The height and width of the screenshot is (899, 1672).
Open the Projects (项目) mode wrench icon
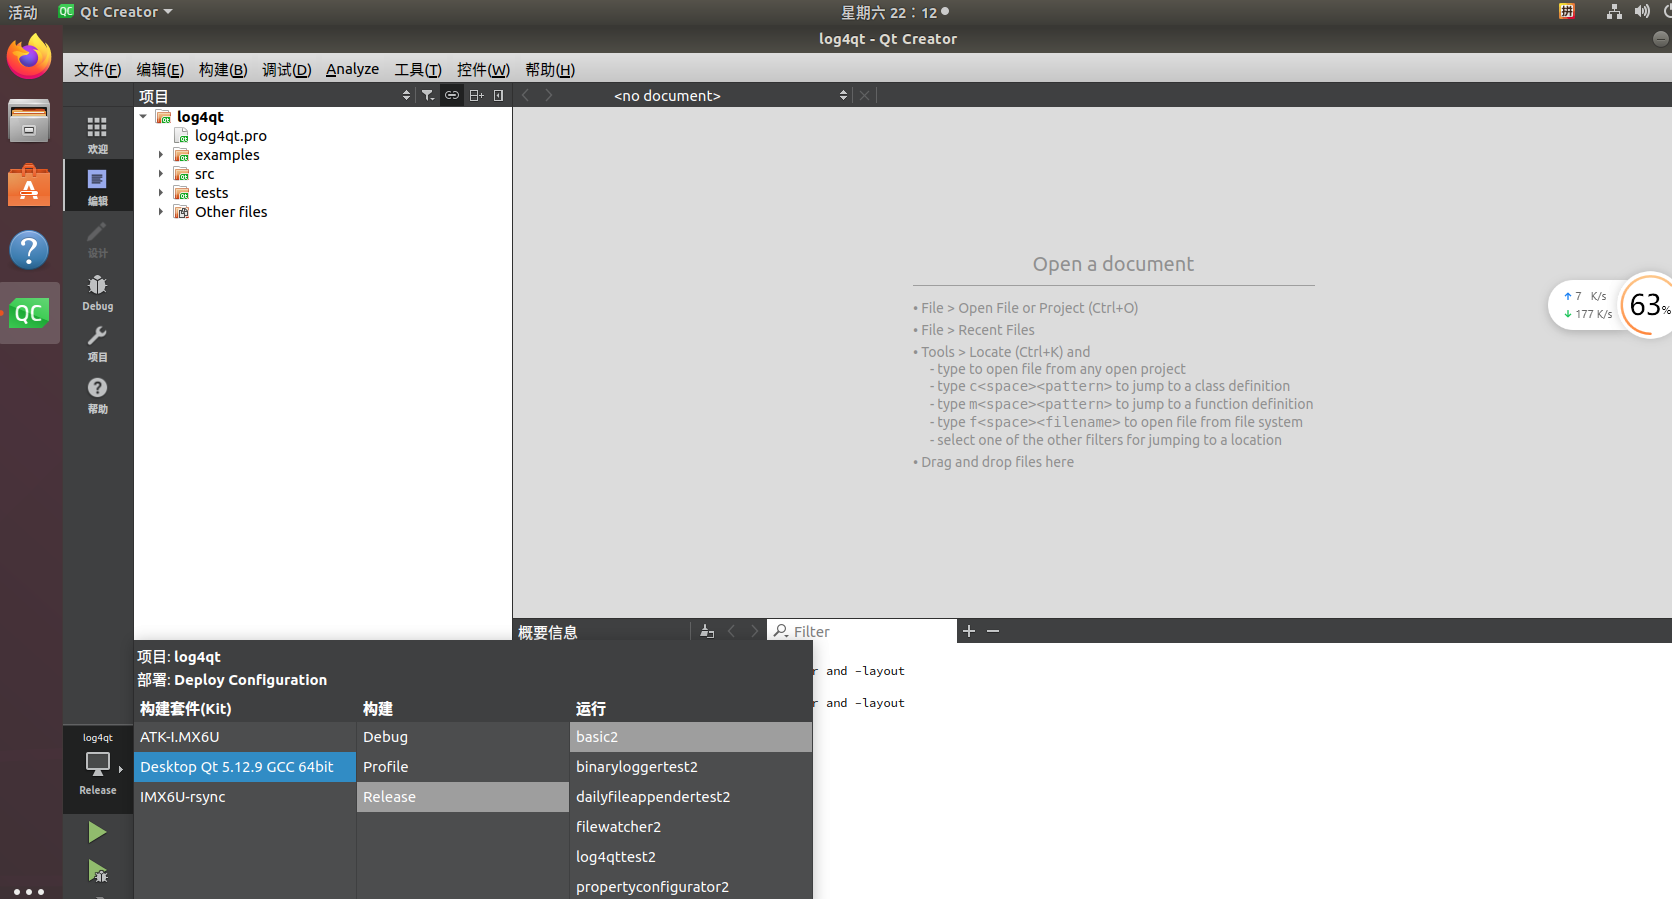pos(97,343)
